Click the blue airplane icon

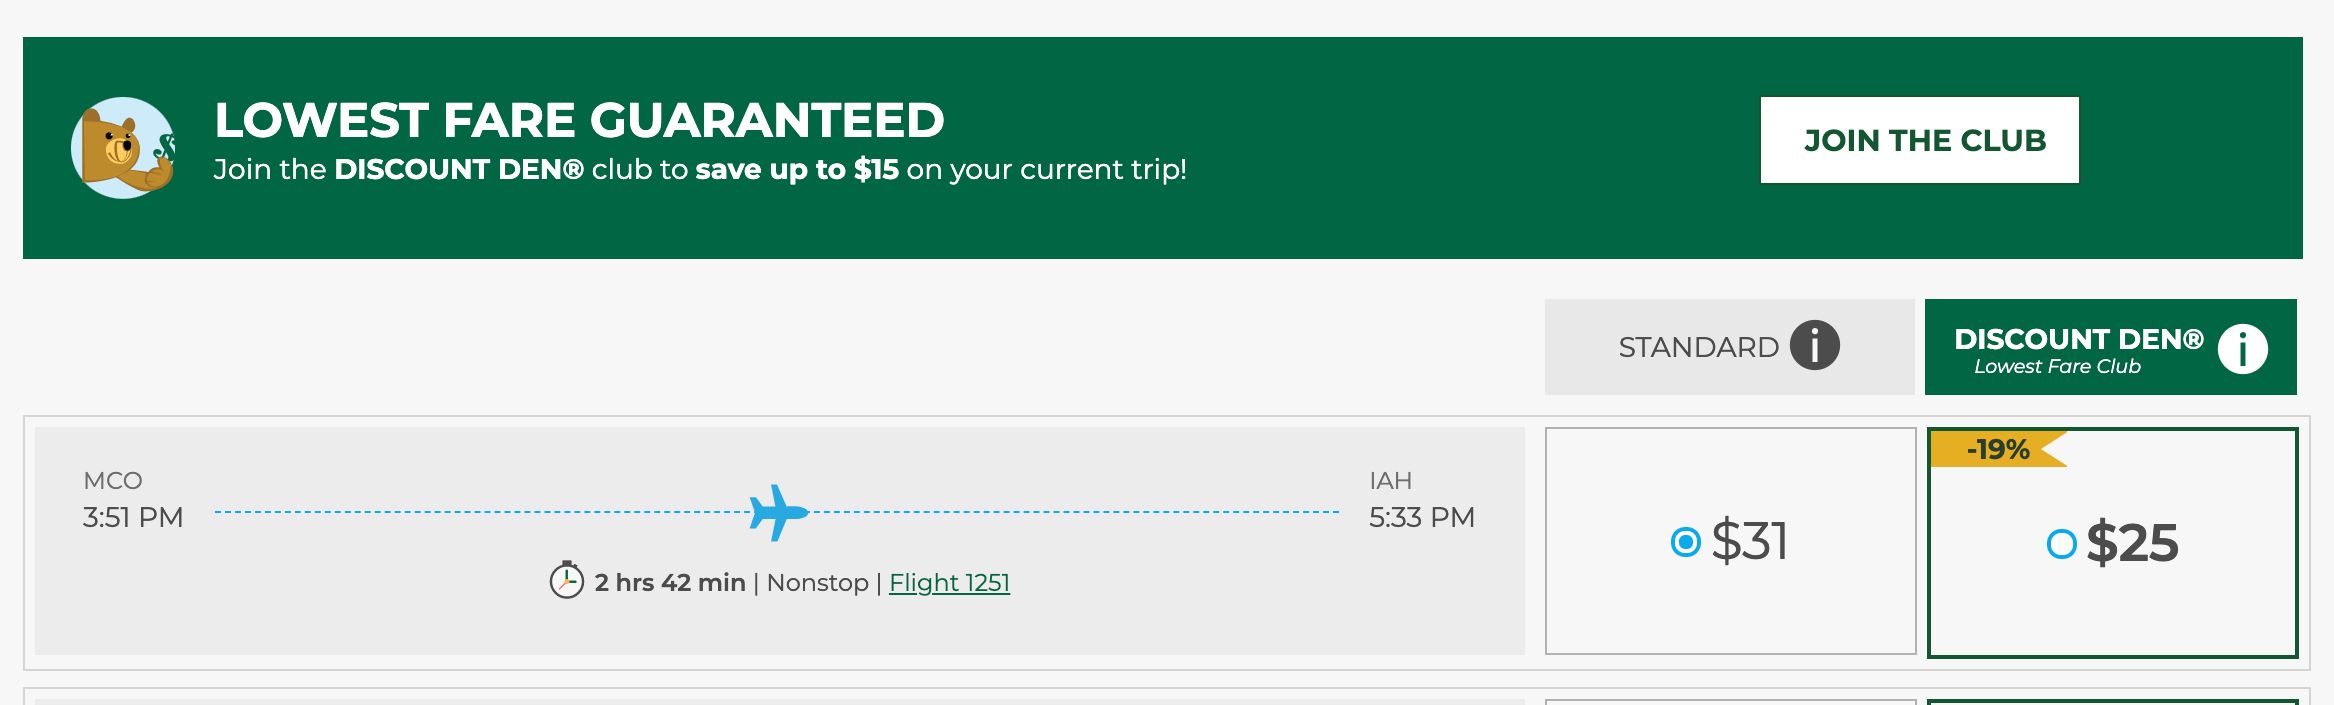pos(778,512)
